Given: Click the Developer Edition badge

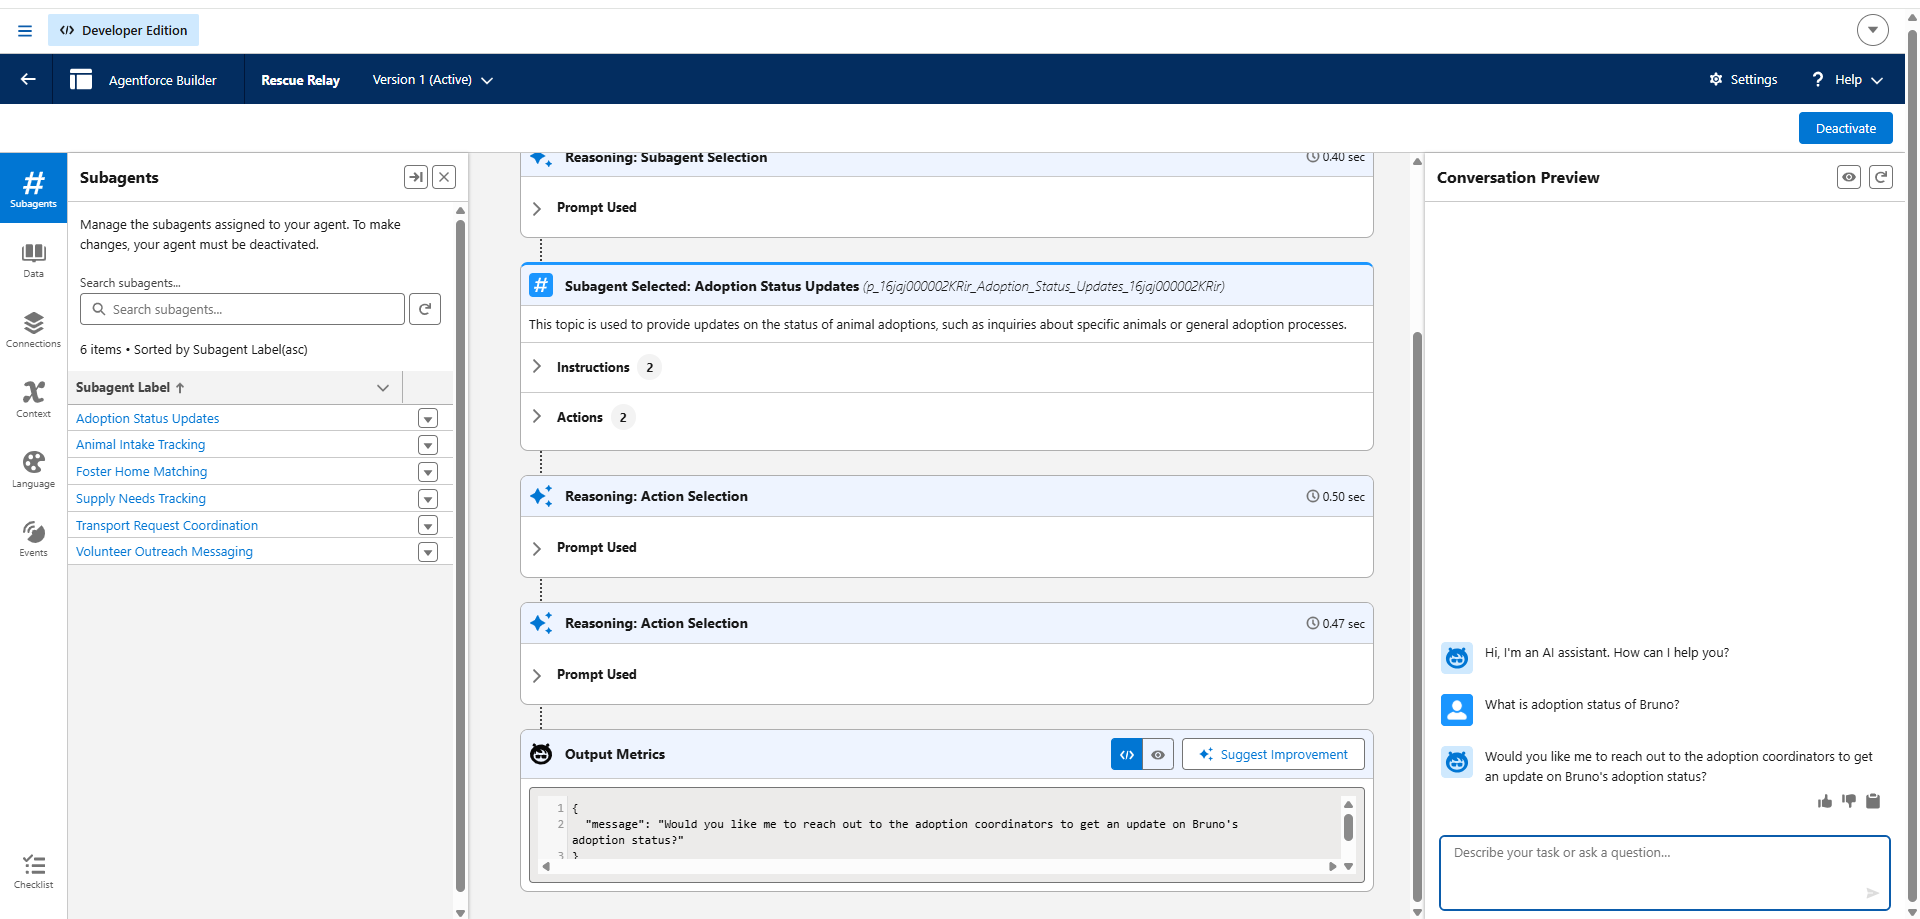Looking at the screenshot, I should [x=124, y=30].
